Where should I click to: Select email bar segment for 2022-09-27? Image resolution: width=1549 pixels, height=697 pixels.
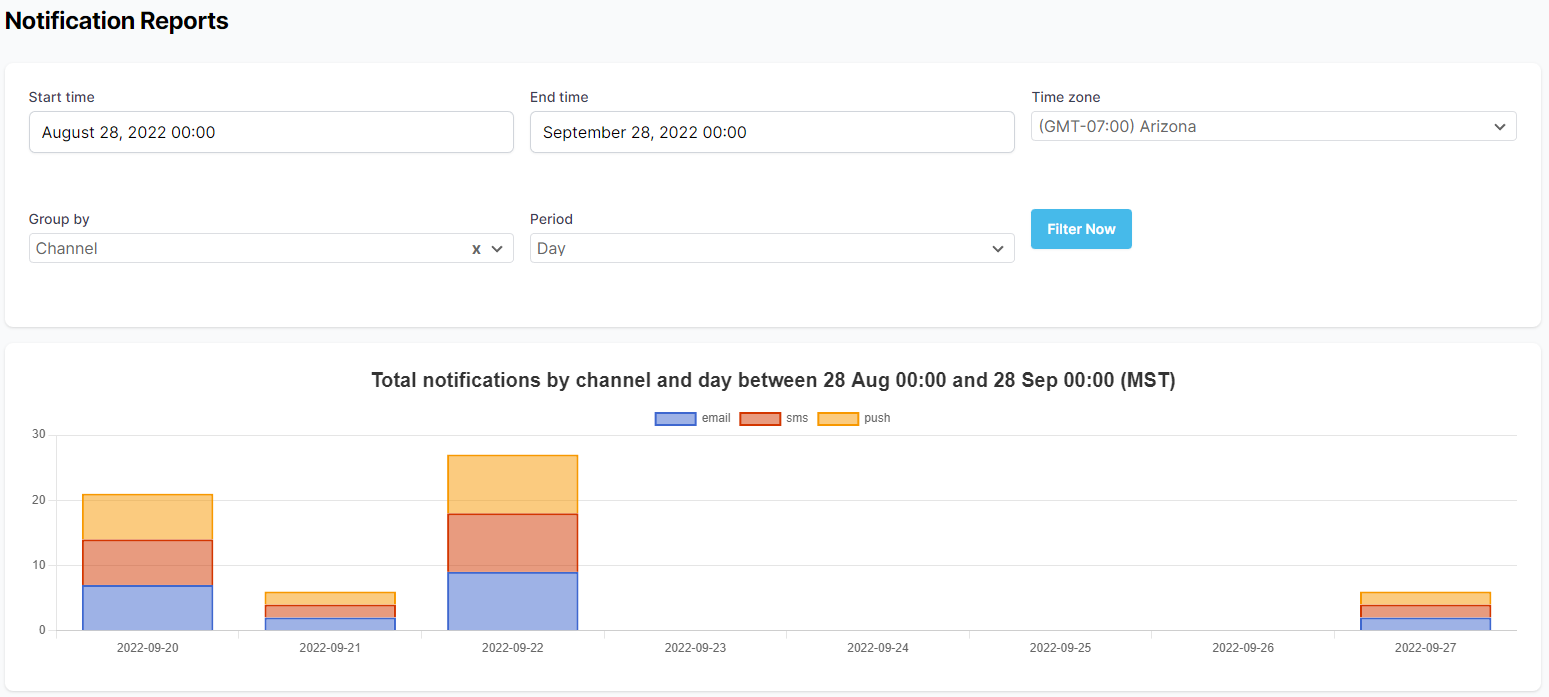[1425, 624]
